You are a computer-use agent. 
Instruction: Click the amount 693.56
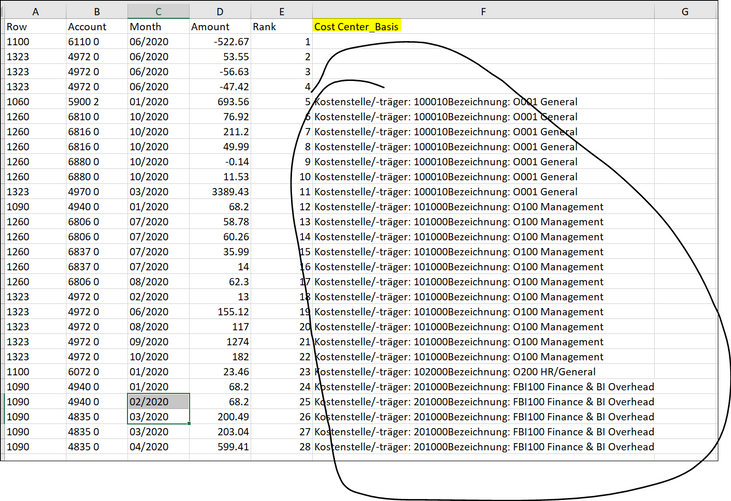(220, 102)
